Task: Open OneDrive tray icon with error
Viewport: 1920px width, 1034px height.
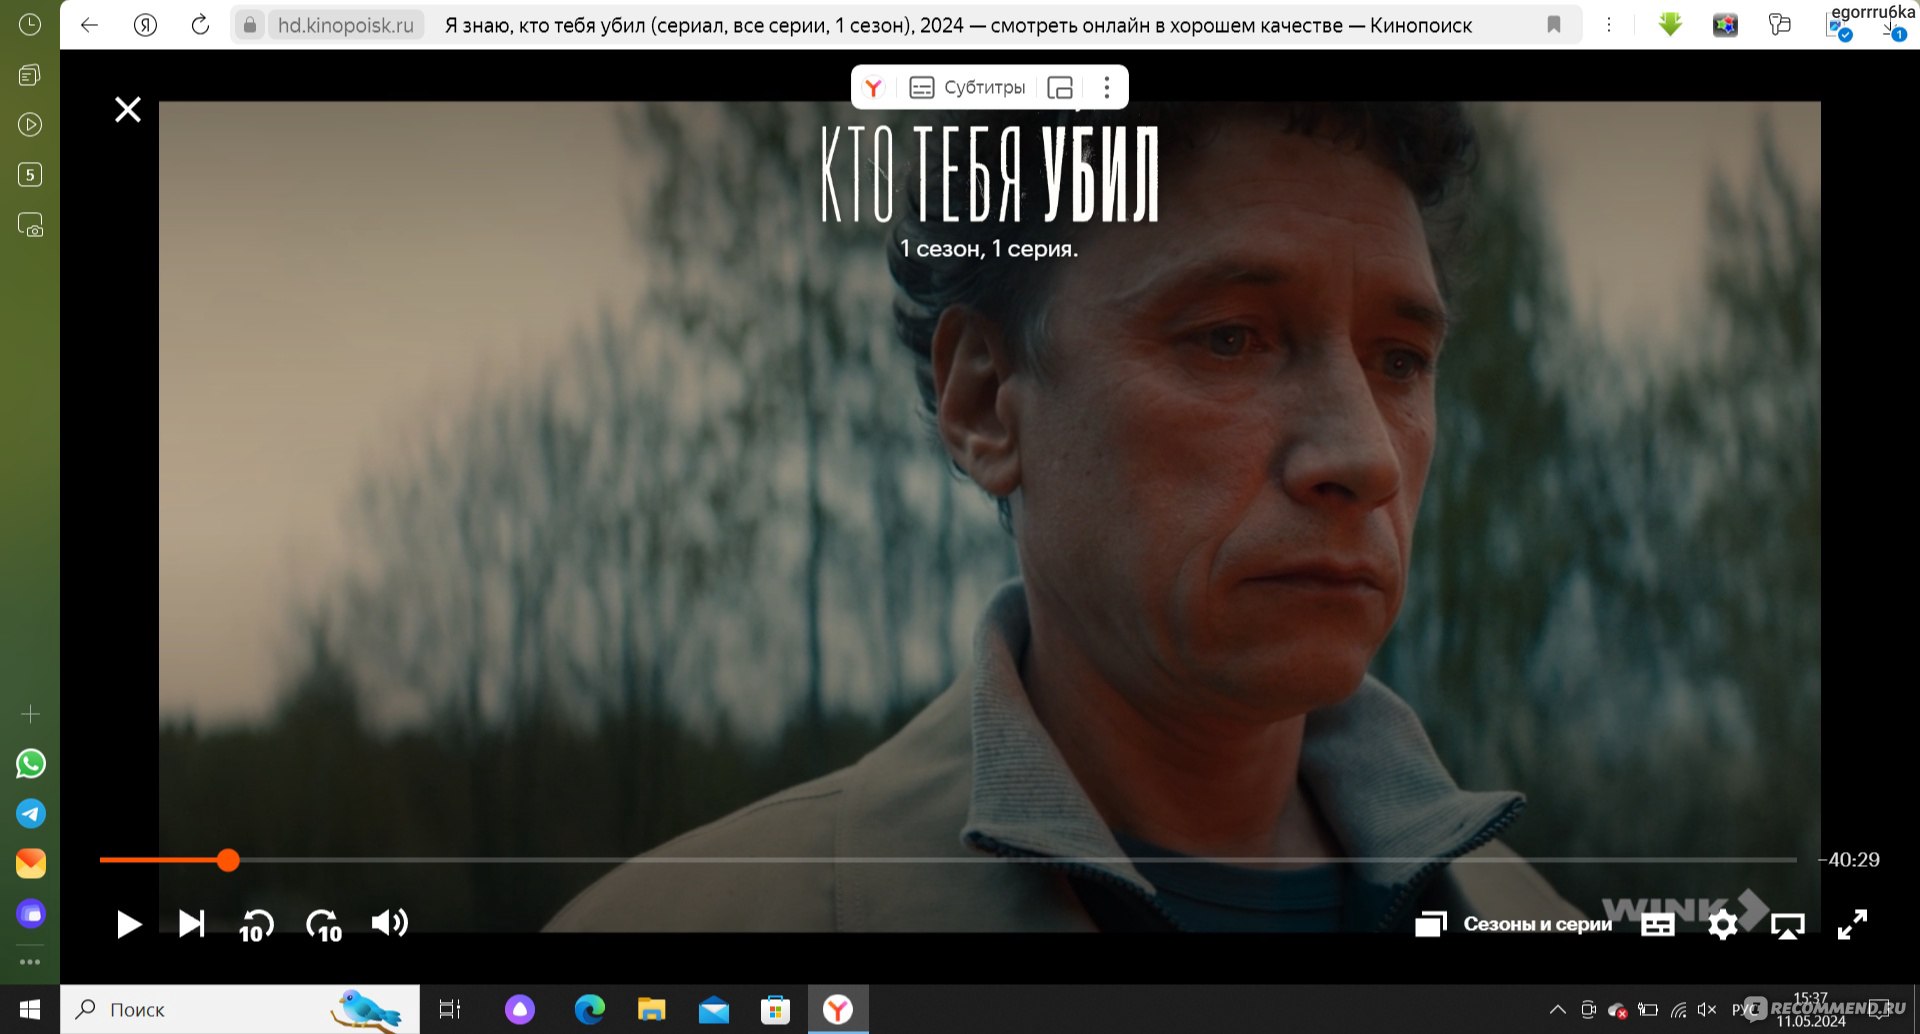Action: tap(1617, 1010)
